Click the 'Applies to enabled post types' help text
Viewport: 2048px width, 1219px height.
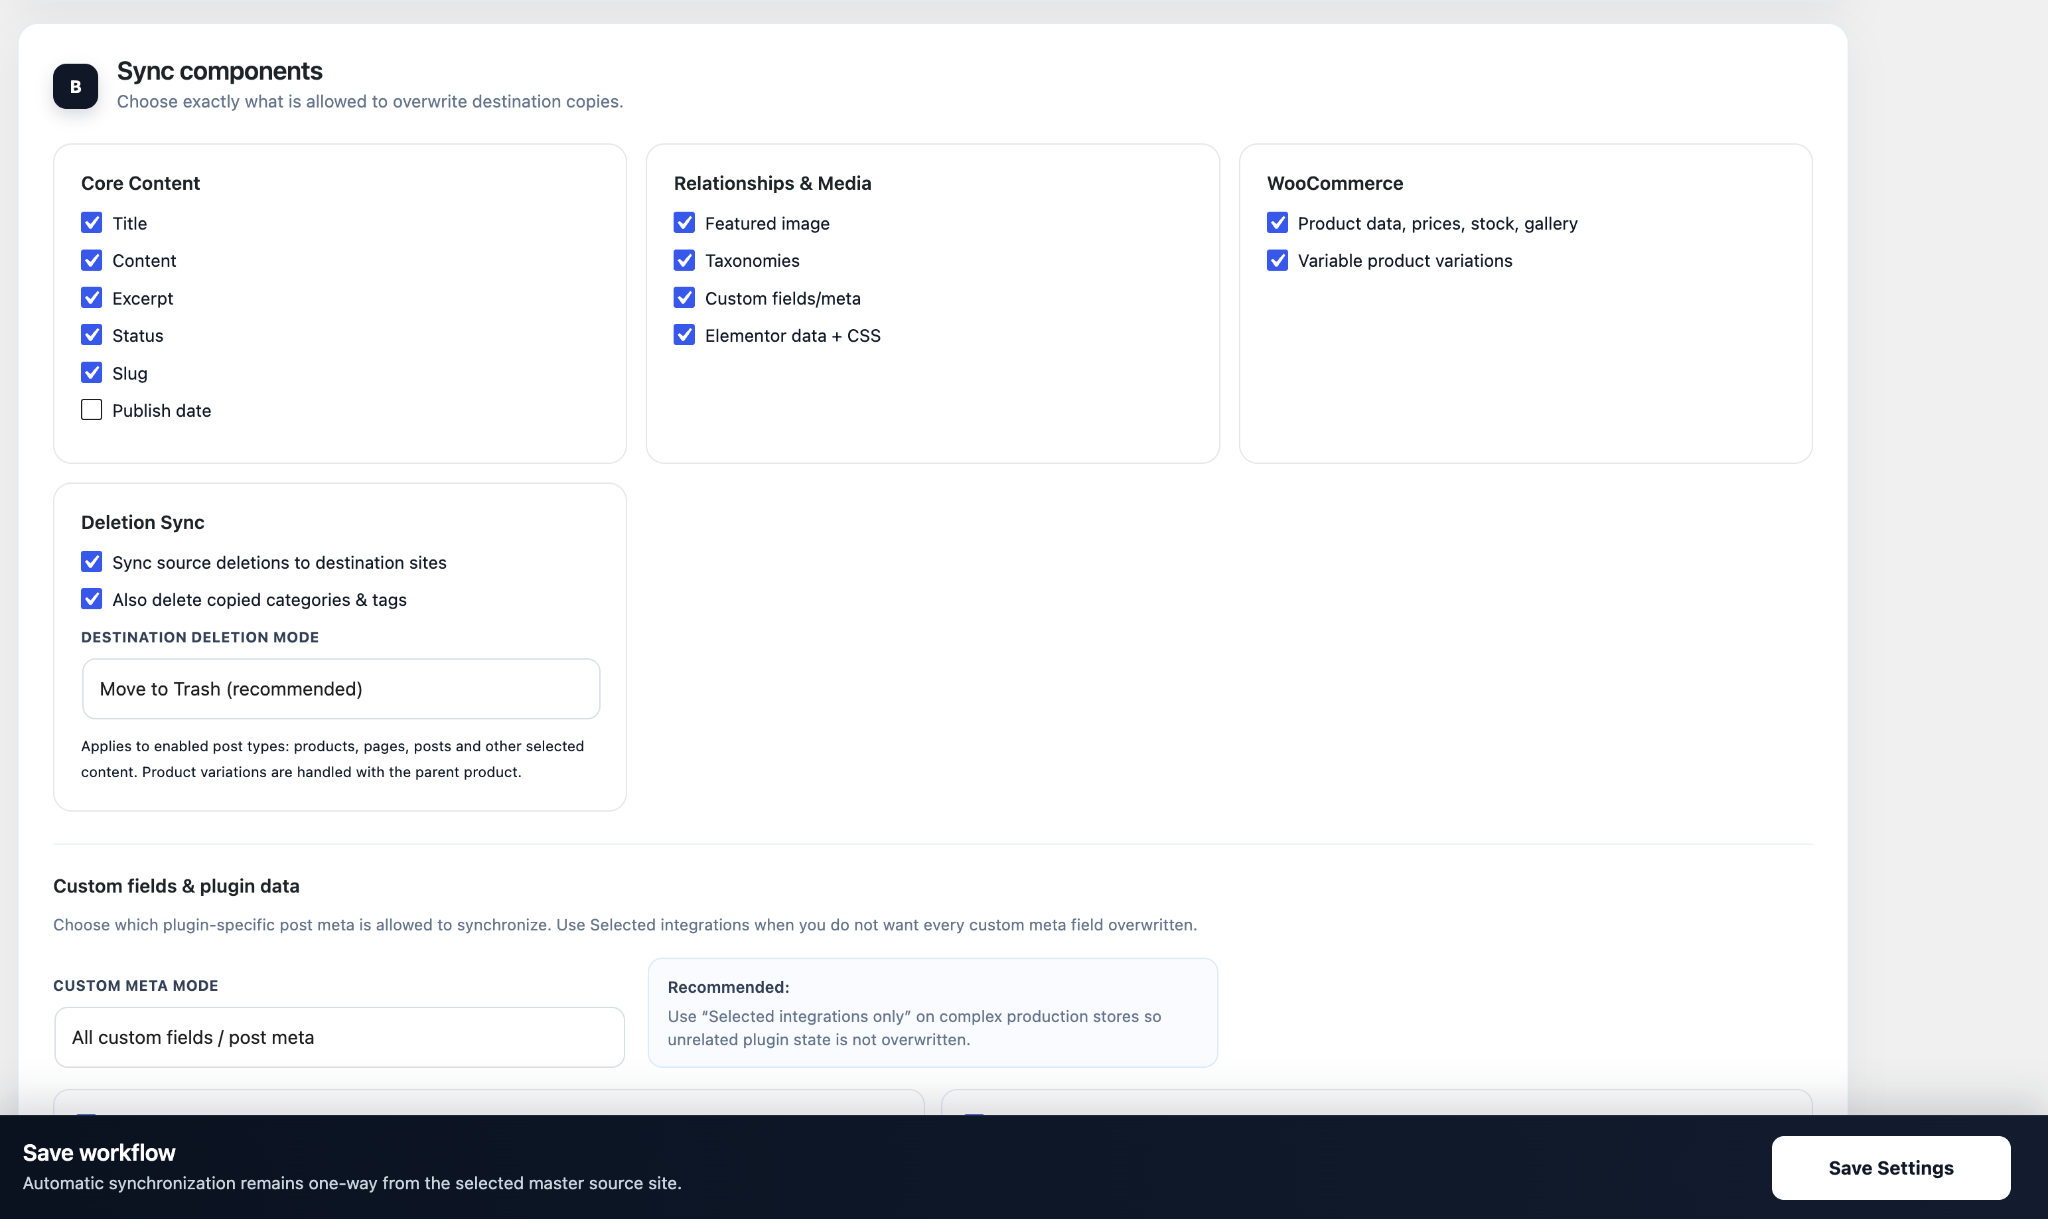332,759
